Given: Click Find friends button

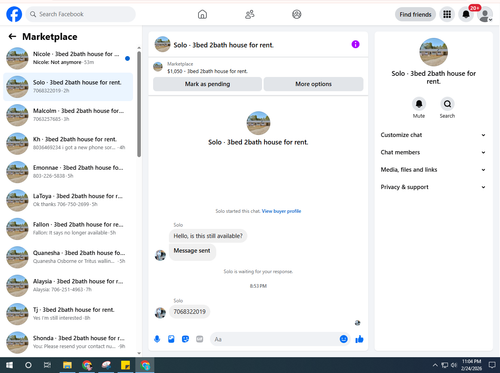Looking at the screenshot, I should click(x=415, y=14).
